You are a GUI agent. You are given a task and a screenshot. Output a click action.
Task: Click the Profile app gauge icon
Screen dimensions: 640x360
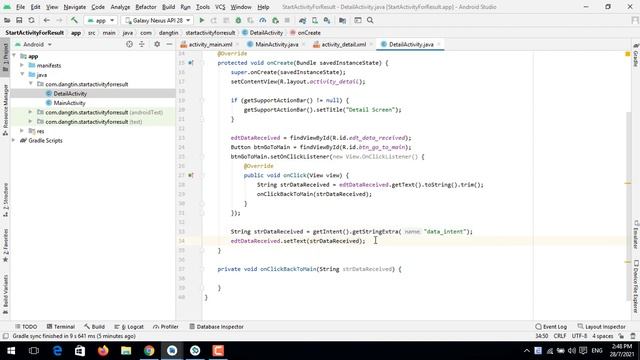[x=262, y=20]
